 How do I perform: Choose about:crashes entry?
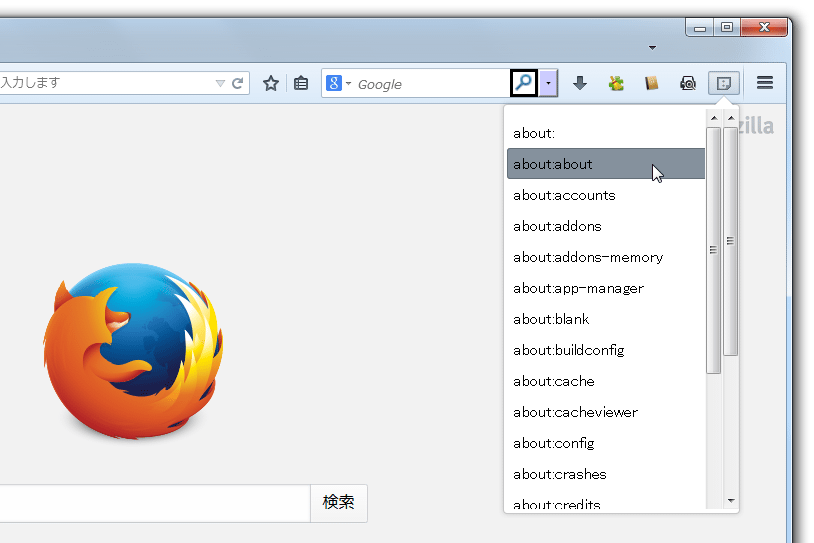click(605, 474)
